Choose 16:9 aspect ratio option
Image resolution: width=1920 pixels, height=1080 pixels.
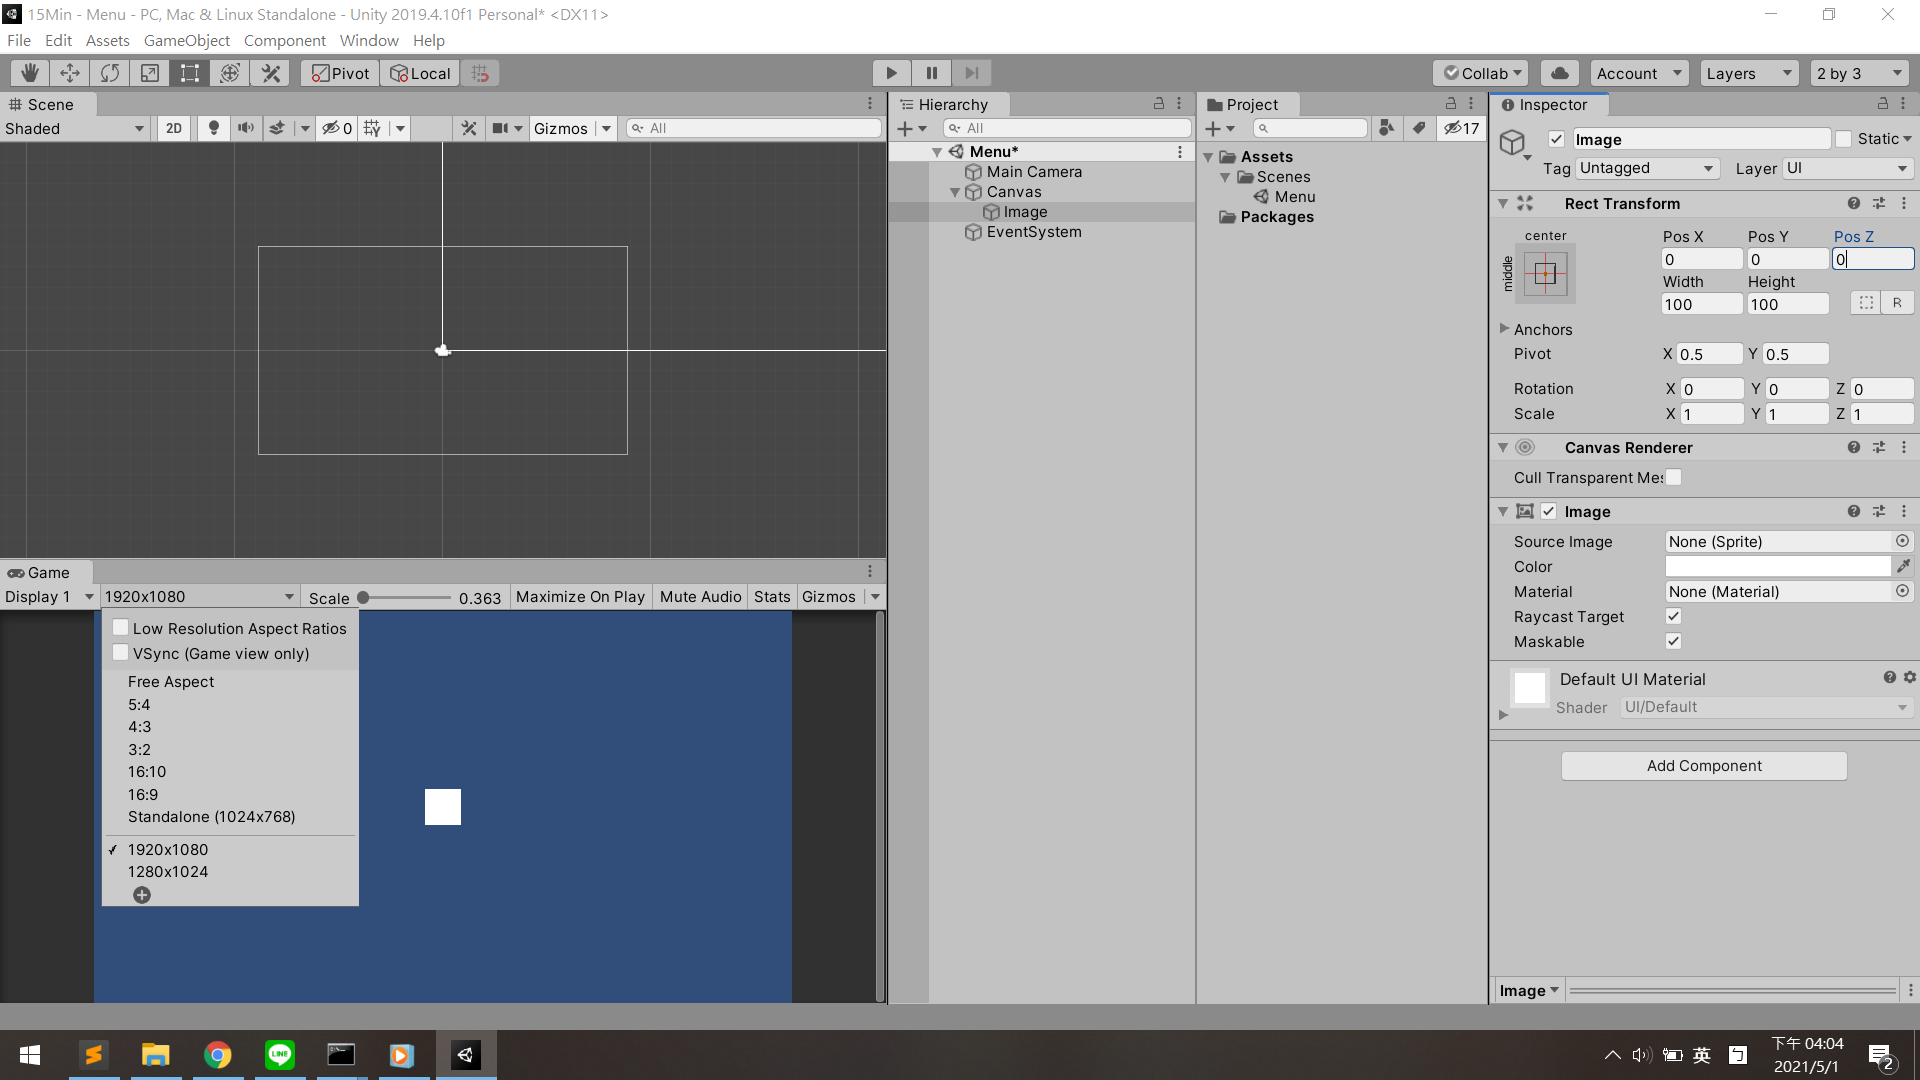click(x=143, y=794)
